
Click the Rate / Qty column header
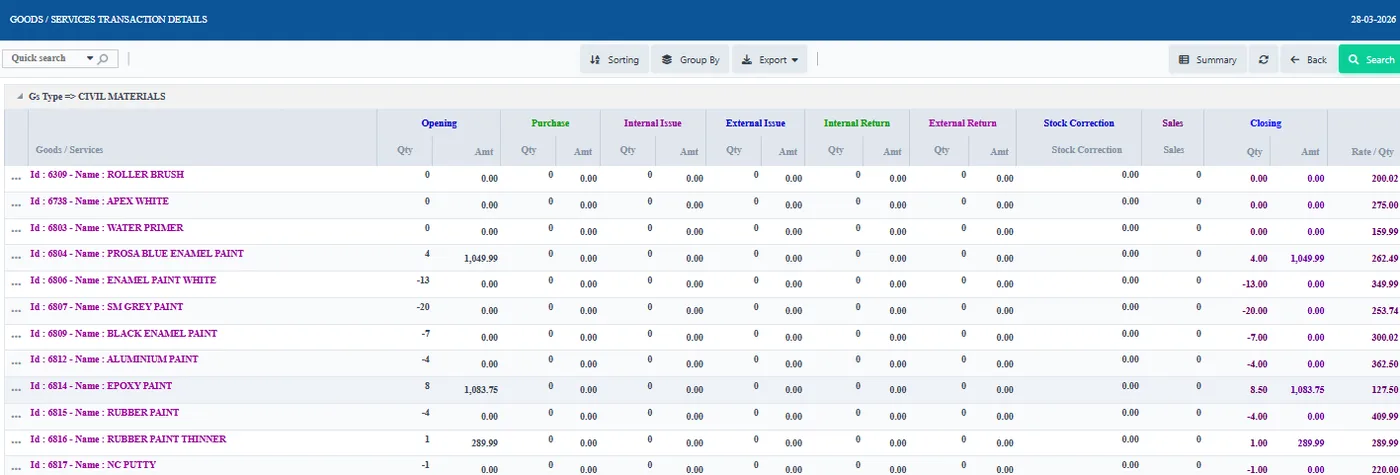1373,152
